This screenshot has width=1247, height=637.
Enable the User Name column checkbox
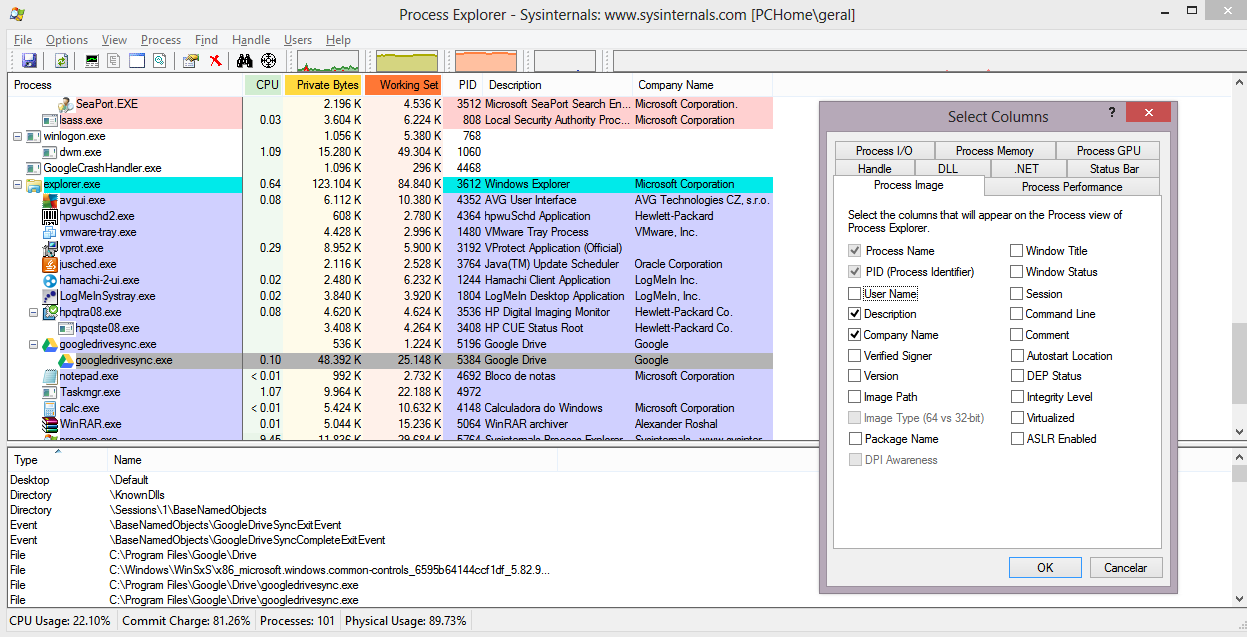tap(856, 292)
